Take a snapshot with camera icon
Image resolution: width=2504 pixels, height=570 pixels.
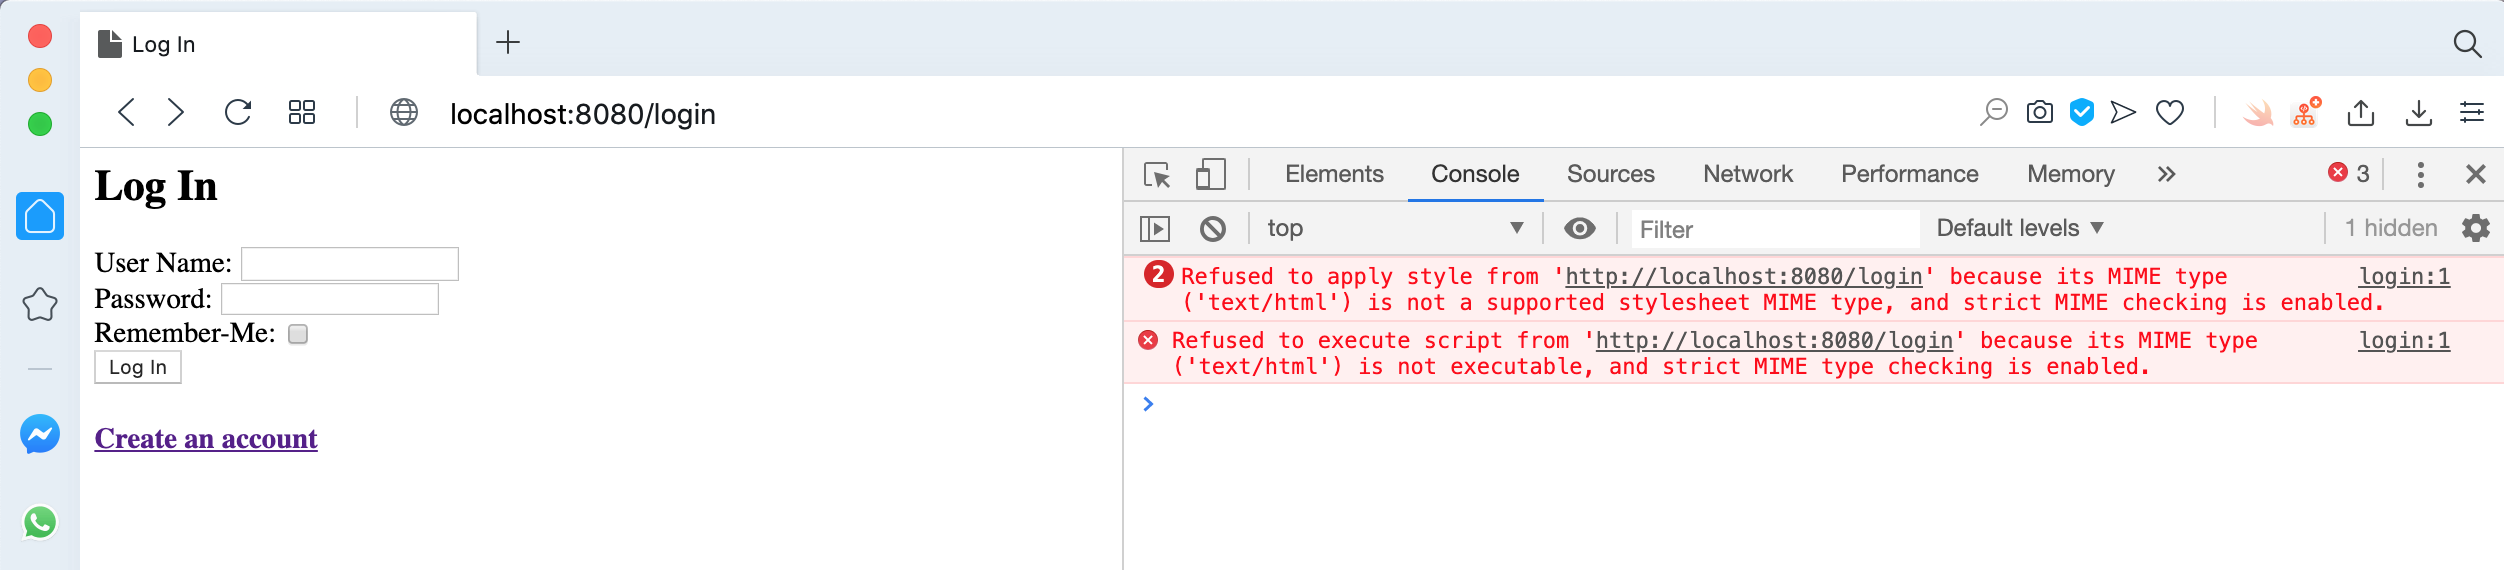coord(2040,112)
